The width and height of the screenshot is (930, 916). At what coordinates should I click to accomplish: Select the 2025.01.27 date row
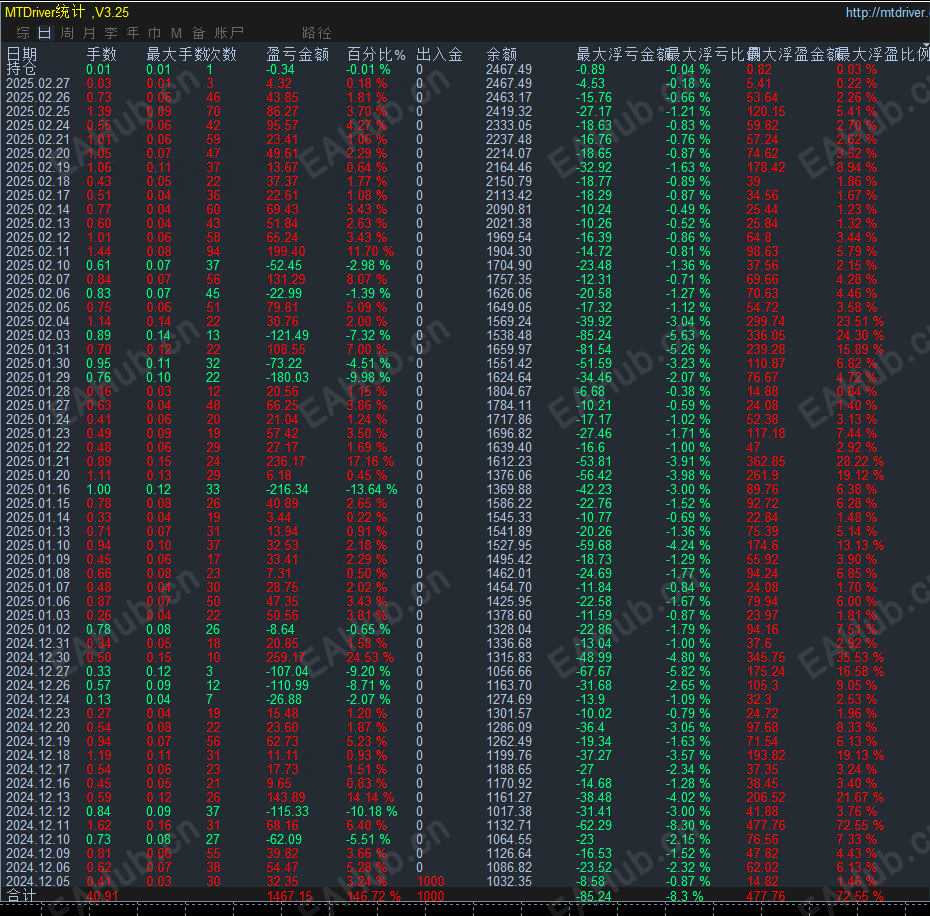pos(38,405)
